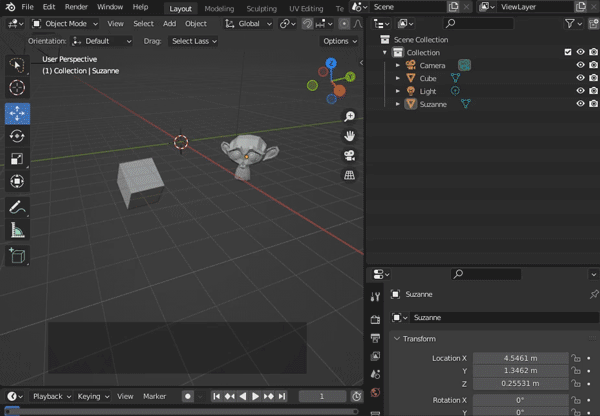Select the Transform tool
Viewport: 600px width, 416px height.
pos(17,181)
